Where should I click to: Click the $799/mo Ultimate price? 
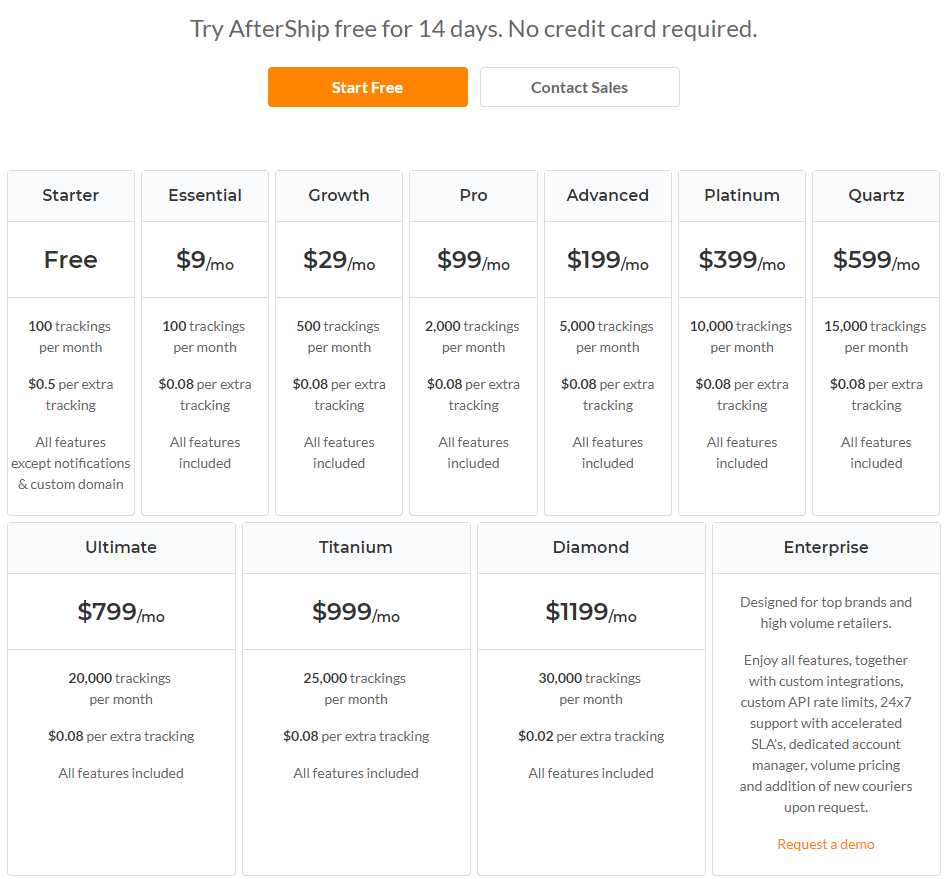tap(121, 612)
